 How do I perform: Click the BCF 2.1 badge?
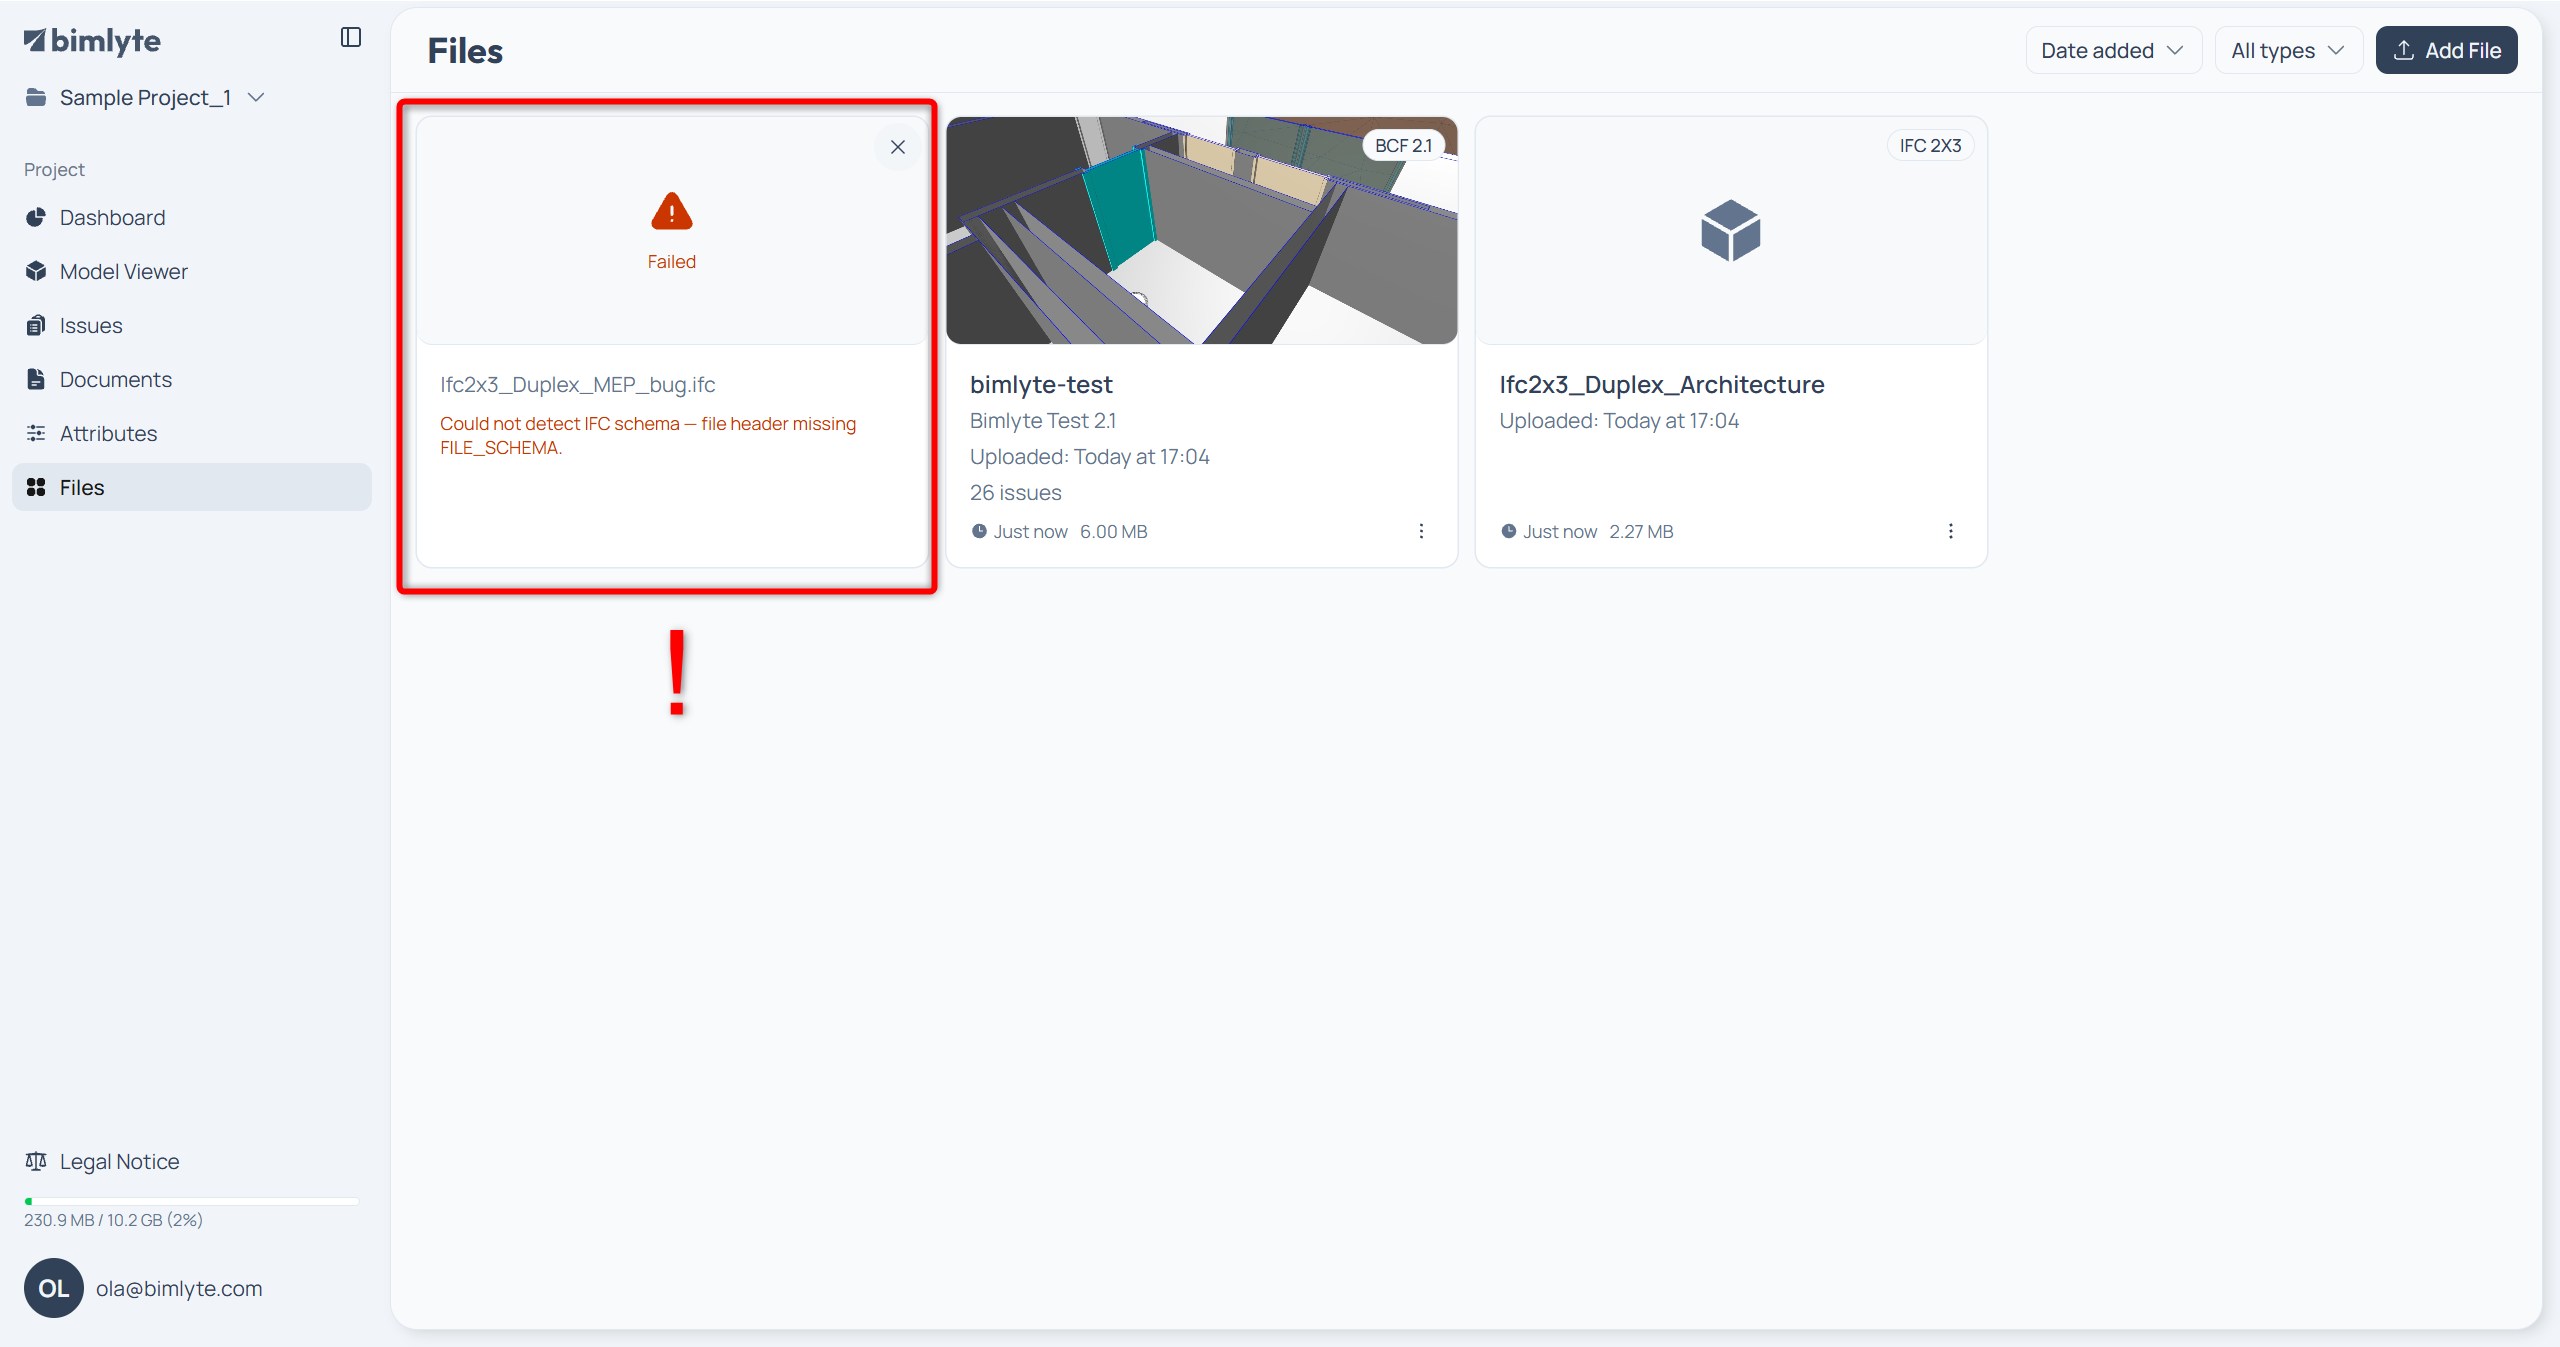click(x=1403, y=145)
